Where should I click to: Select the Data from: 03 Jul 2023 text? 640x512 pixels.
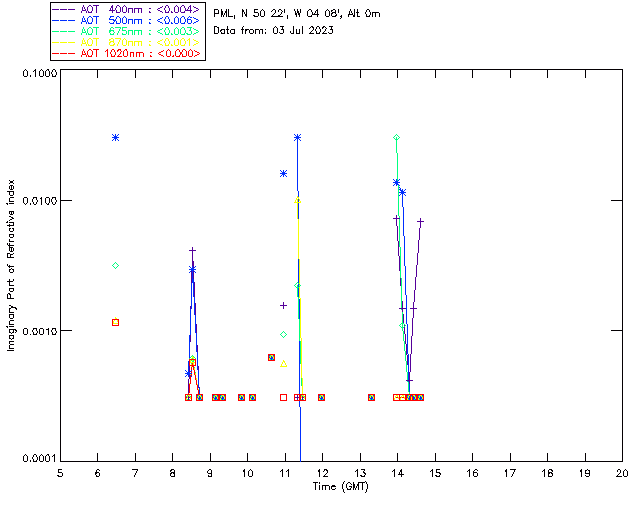(273, 30)
